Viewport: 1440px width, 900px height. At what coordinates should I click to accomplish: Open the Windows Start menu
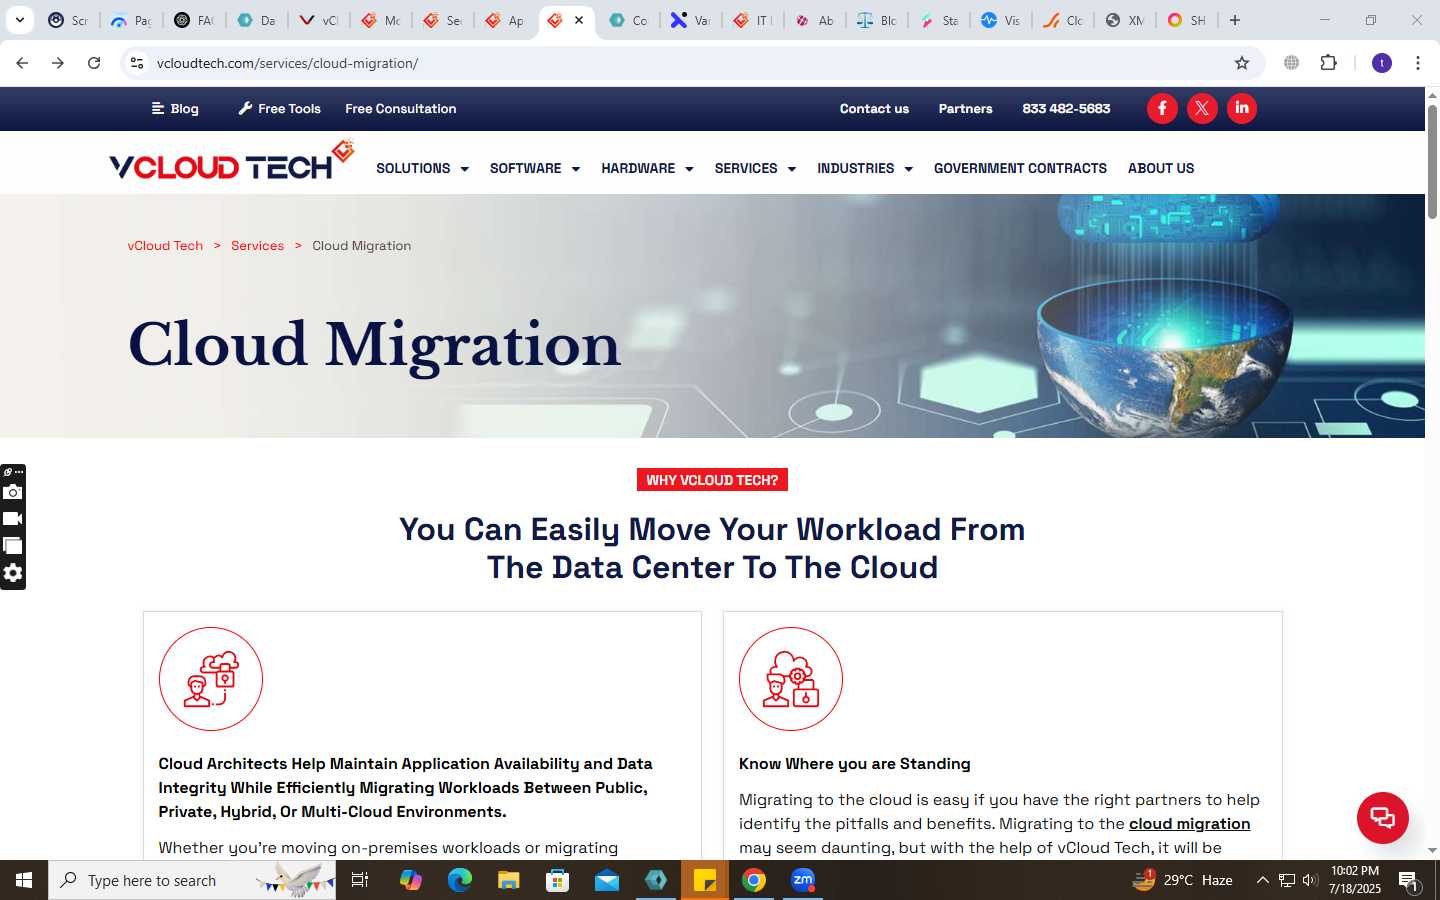pos(24,880)
